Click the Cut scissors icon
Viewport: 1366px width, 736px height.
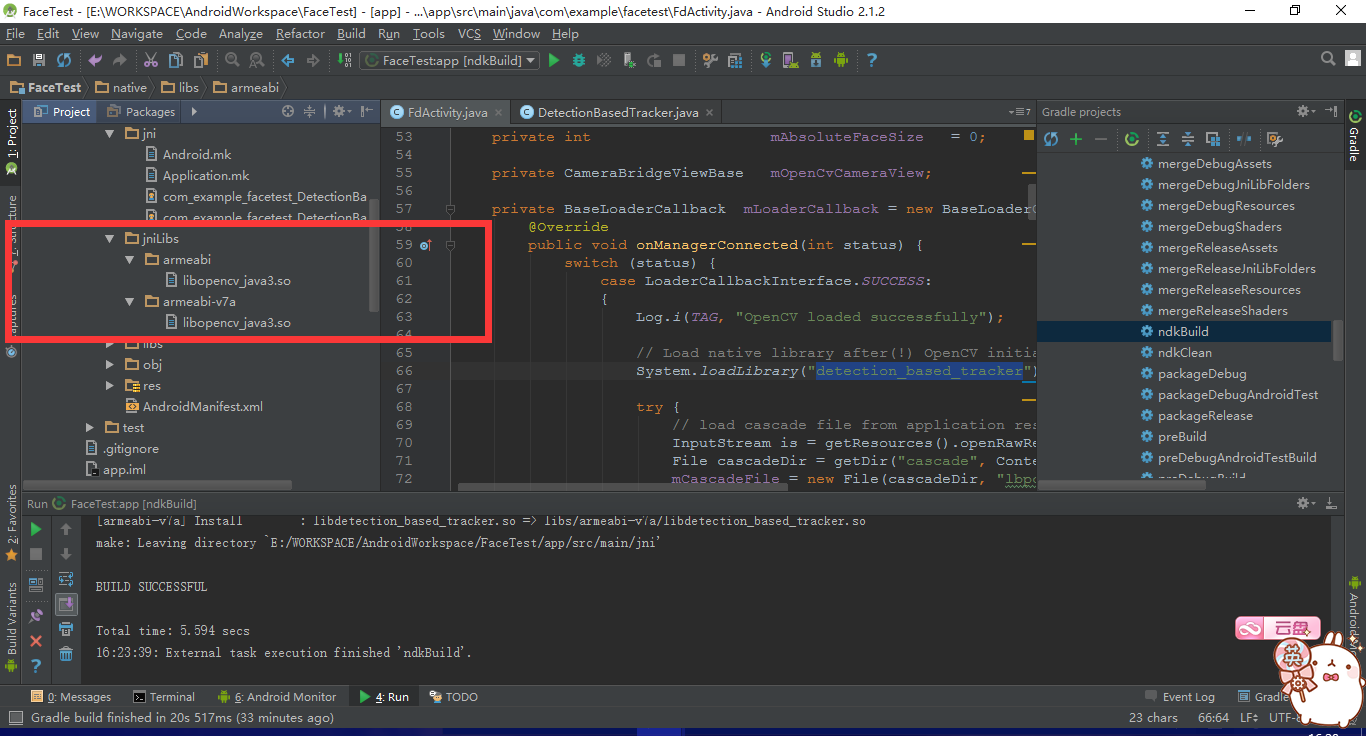coord(151,60)
